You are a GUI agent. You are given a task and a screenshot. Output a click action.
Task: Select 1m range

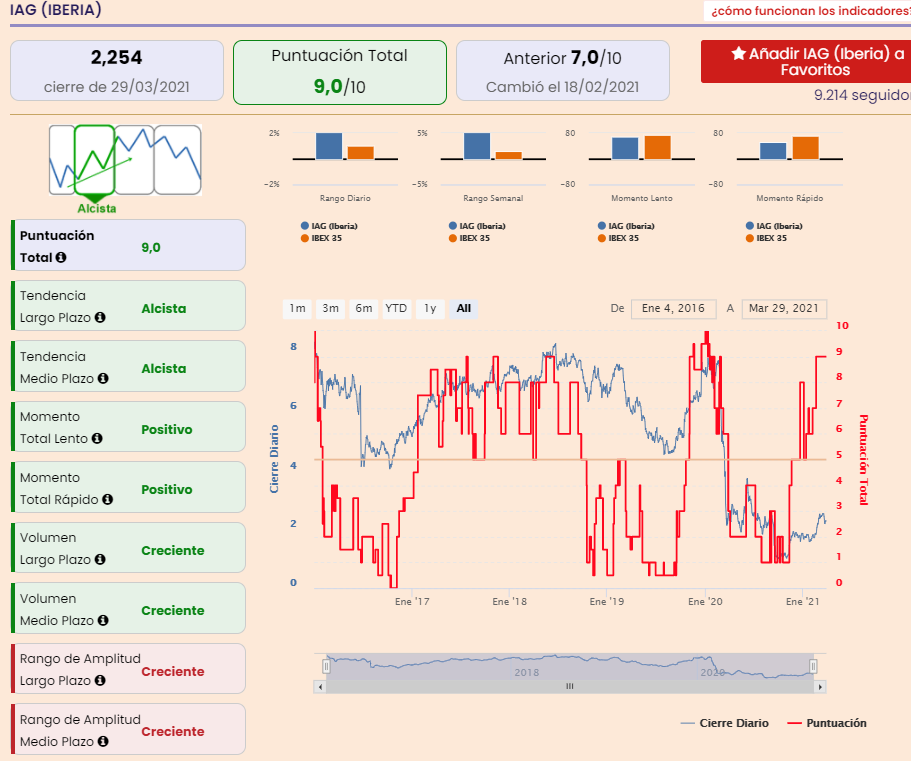click(297, 308)
